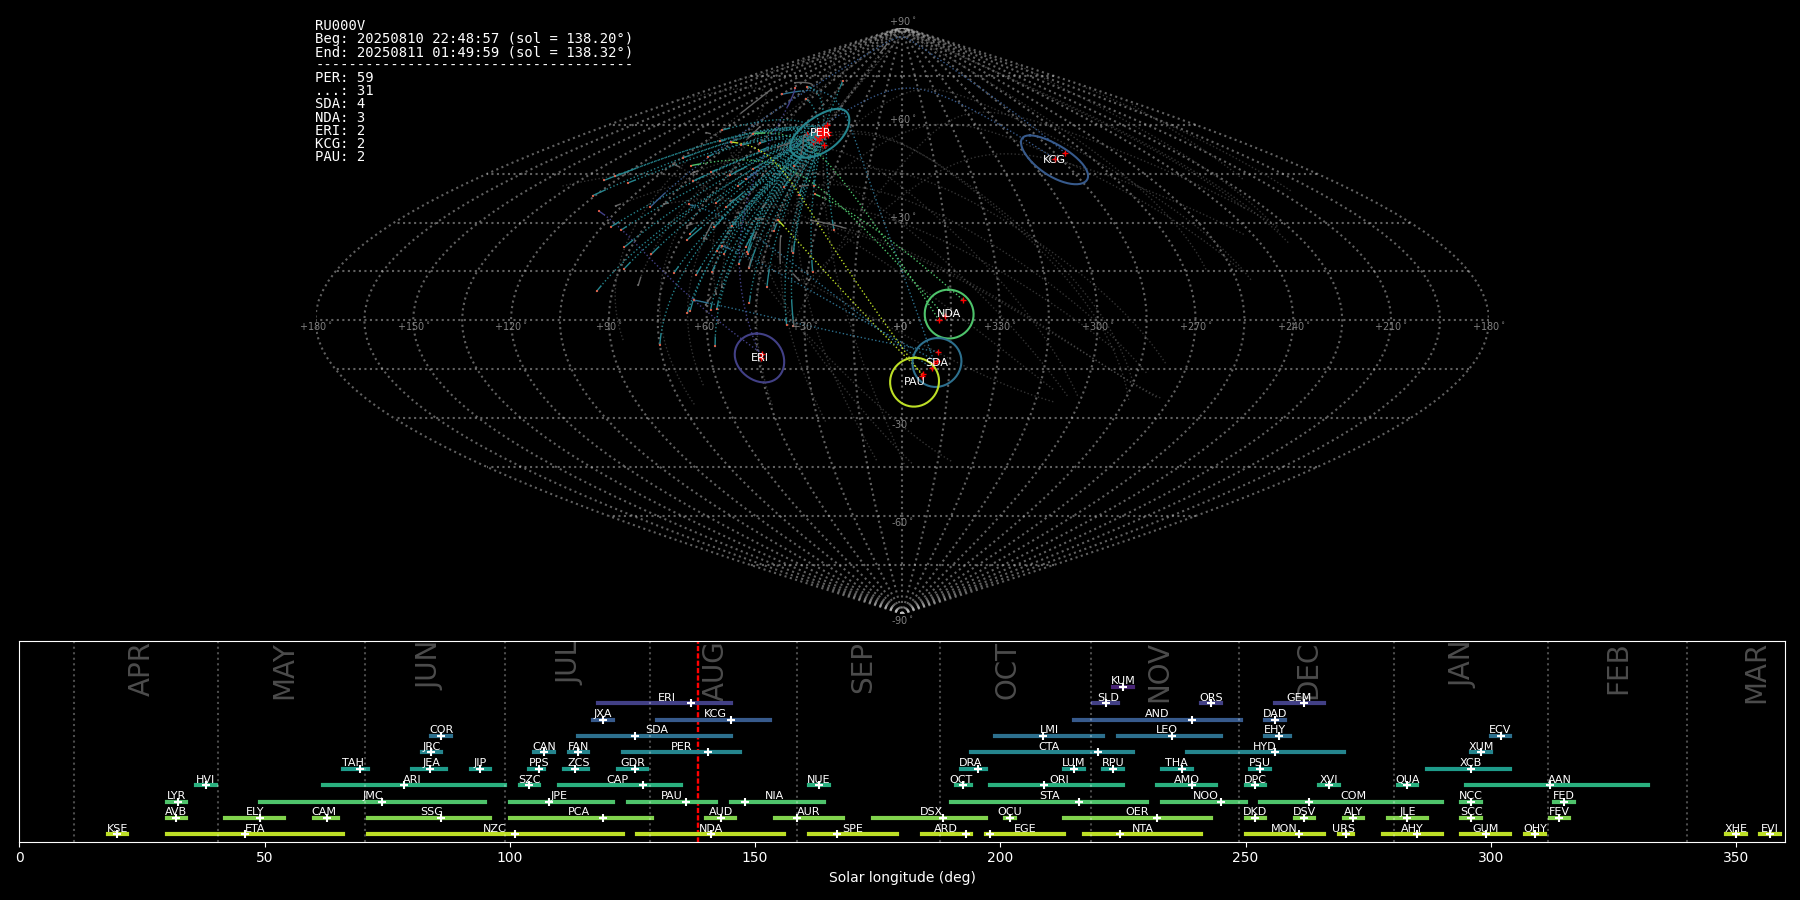
Task: Click the COM shower bar in timeline
Action: coord(1351,802)
